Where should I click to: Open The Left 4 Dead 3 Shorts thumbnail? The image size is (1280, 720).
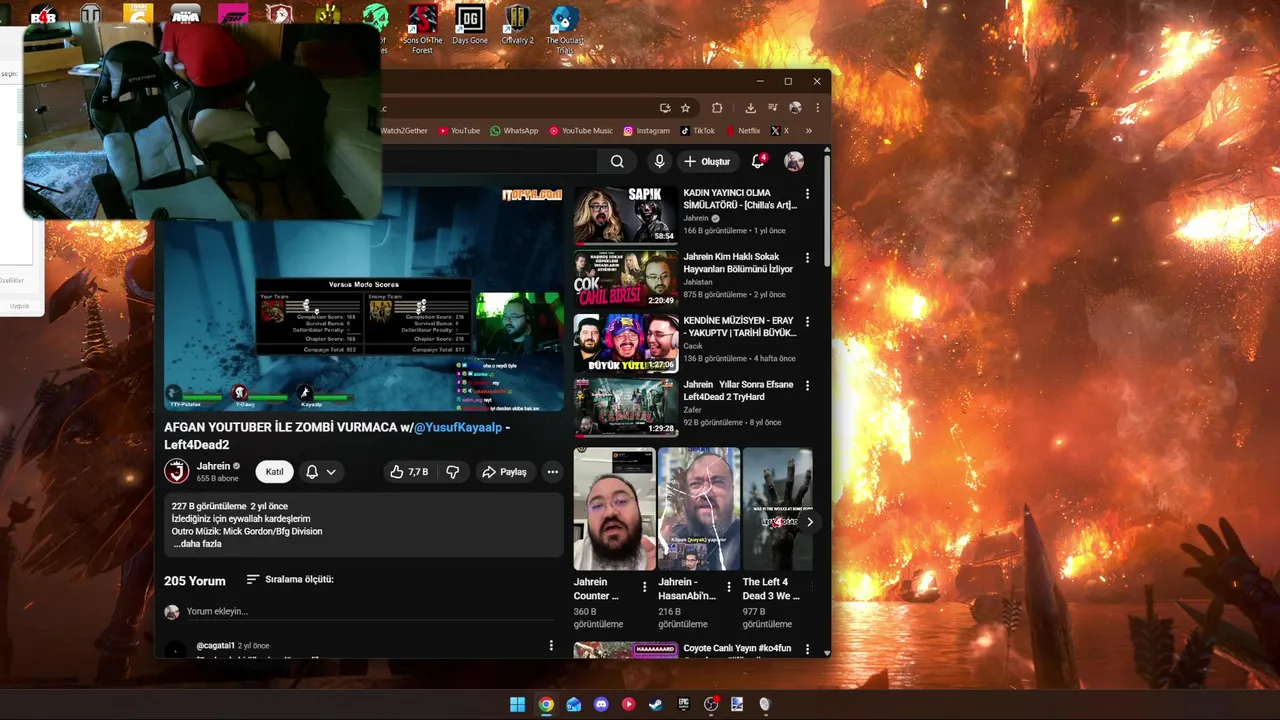click(x=777, y=509)
